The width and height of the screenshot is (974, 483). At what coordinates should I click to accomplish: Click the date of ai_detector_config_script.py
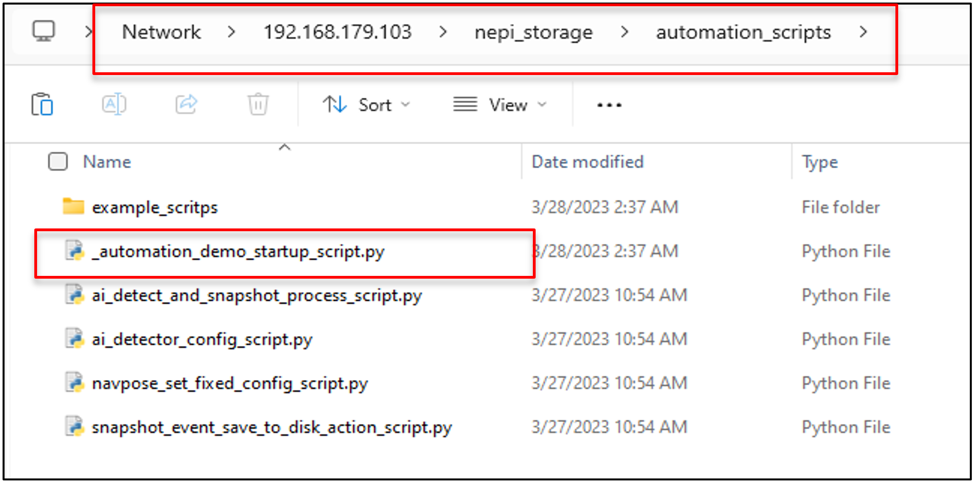click(x=609, y=340)
